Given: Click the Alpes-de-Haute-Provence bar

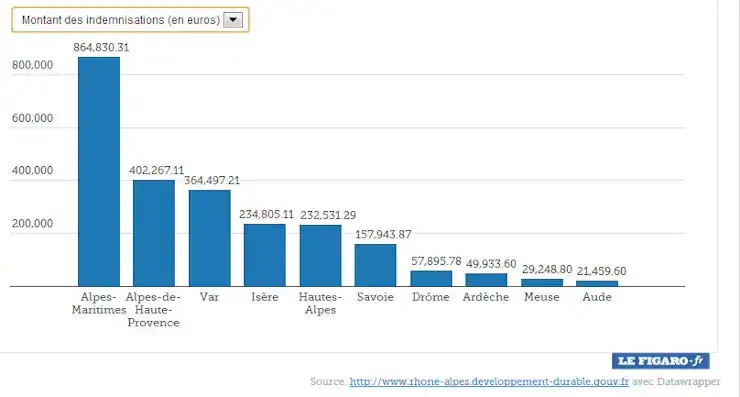Looking at the screenshot, I should (154, 233).
